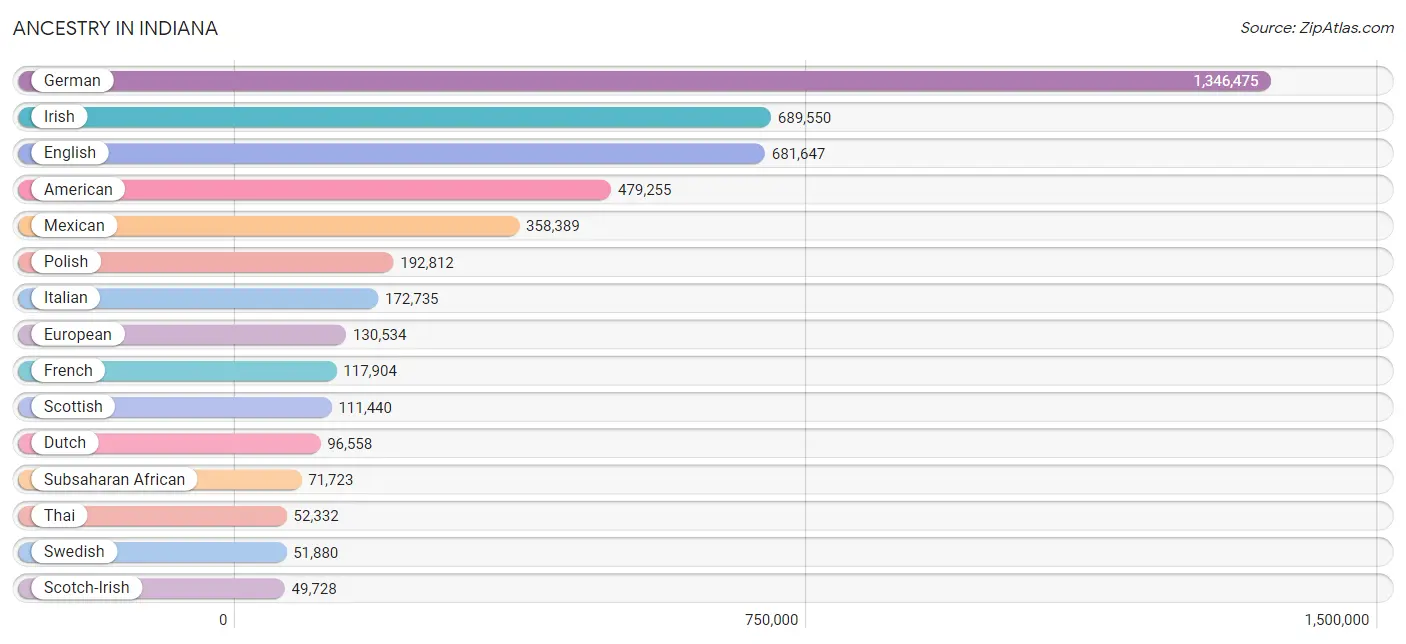
Task: Click the 689,550 value beside Irish
Action: pos(804,118)
